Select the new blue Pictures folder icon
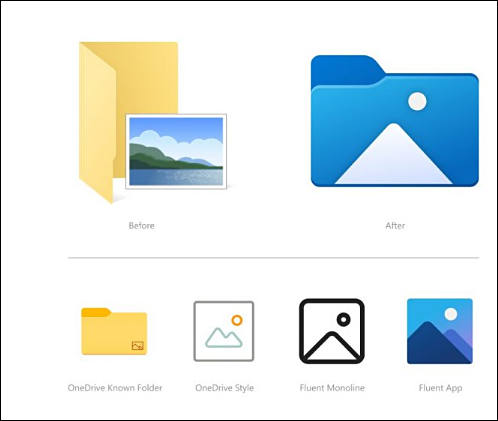Screen dimensions: 498x421 pyautogui.click(x=395, y=121)
